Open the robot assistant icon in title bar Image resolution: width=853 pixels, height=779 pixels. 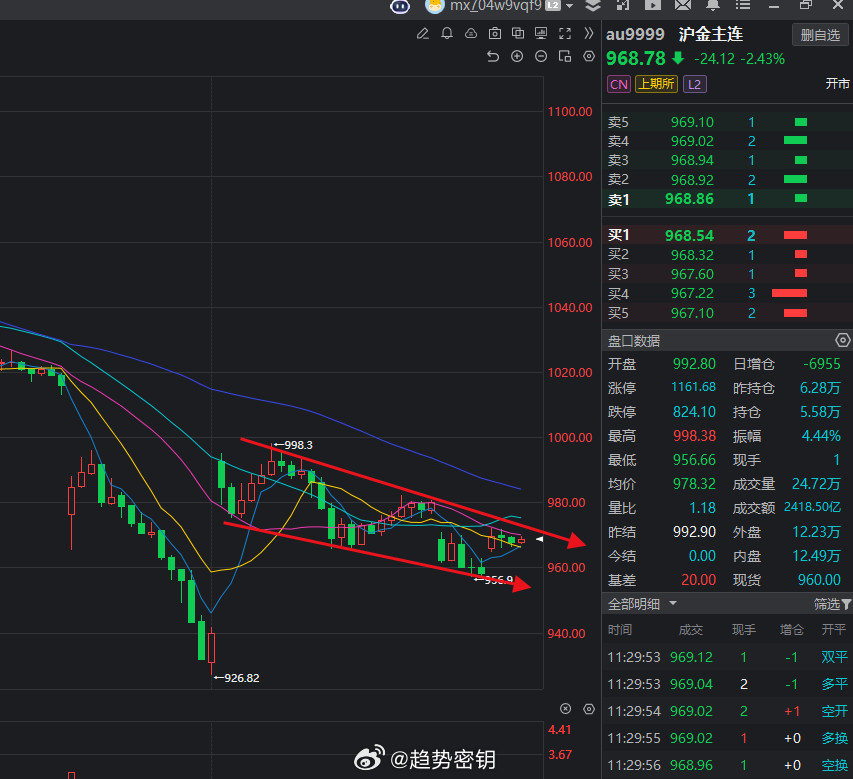tap(400, 6)
